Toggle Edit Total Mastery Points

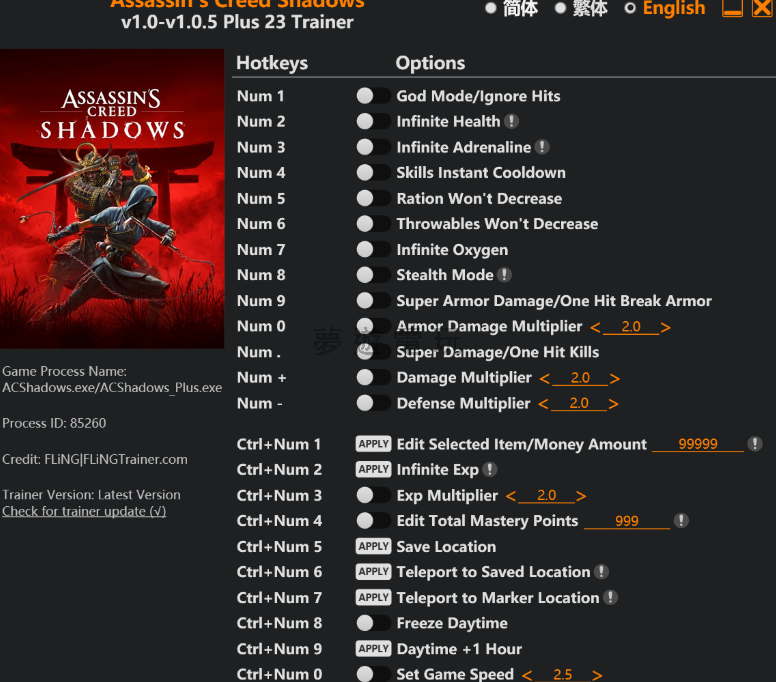[373, 521]
